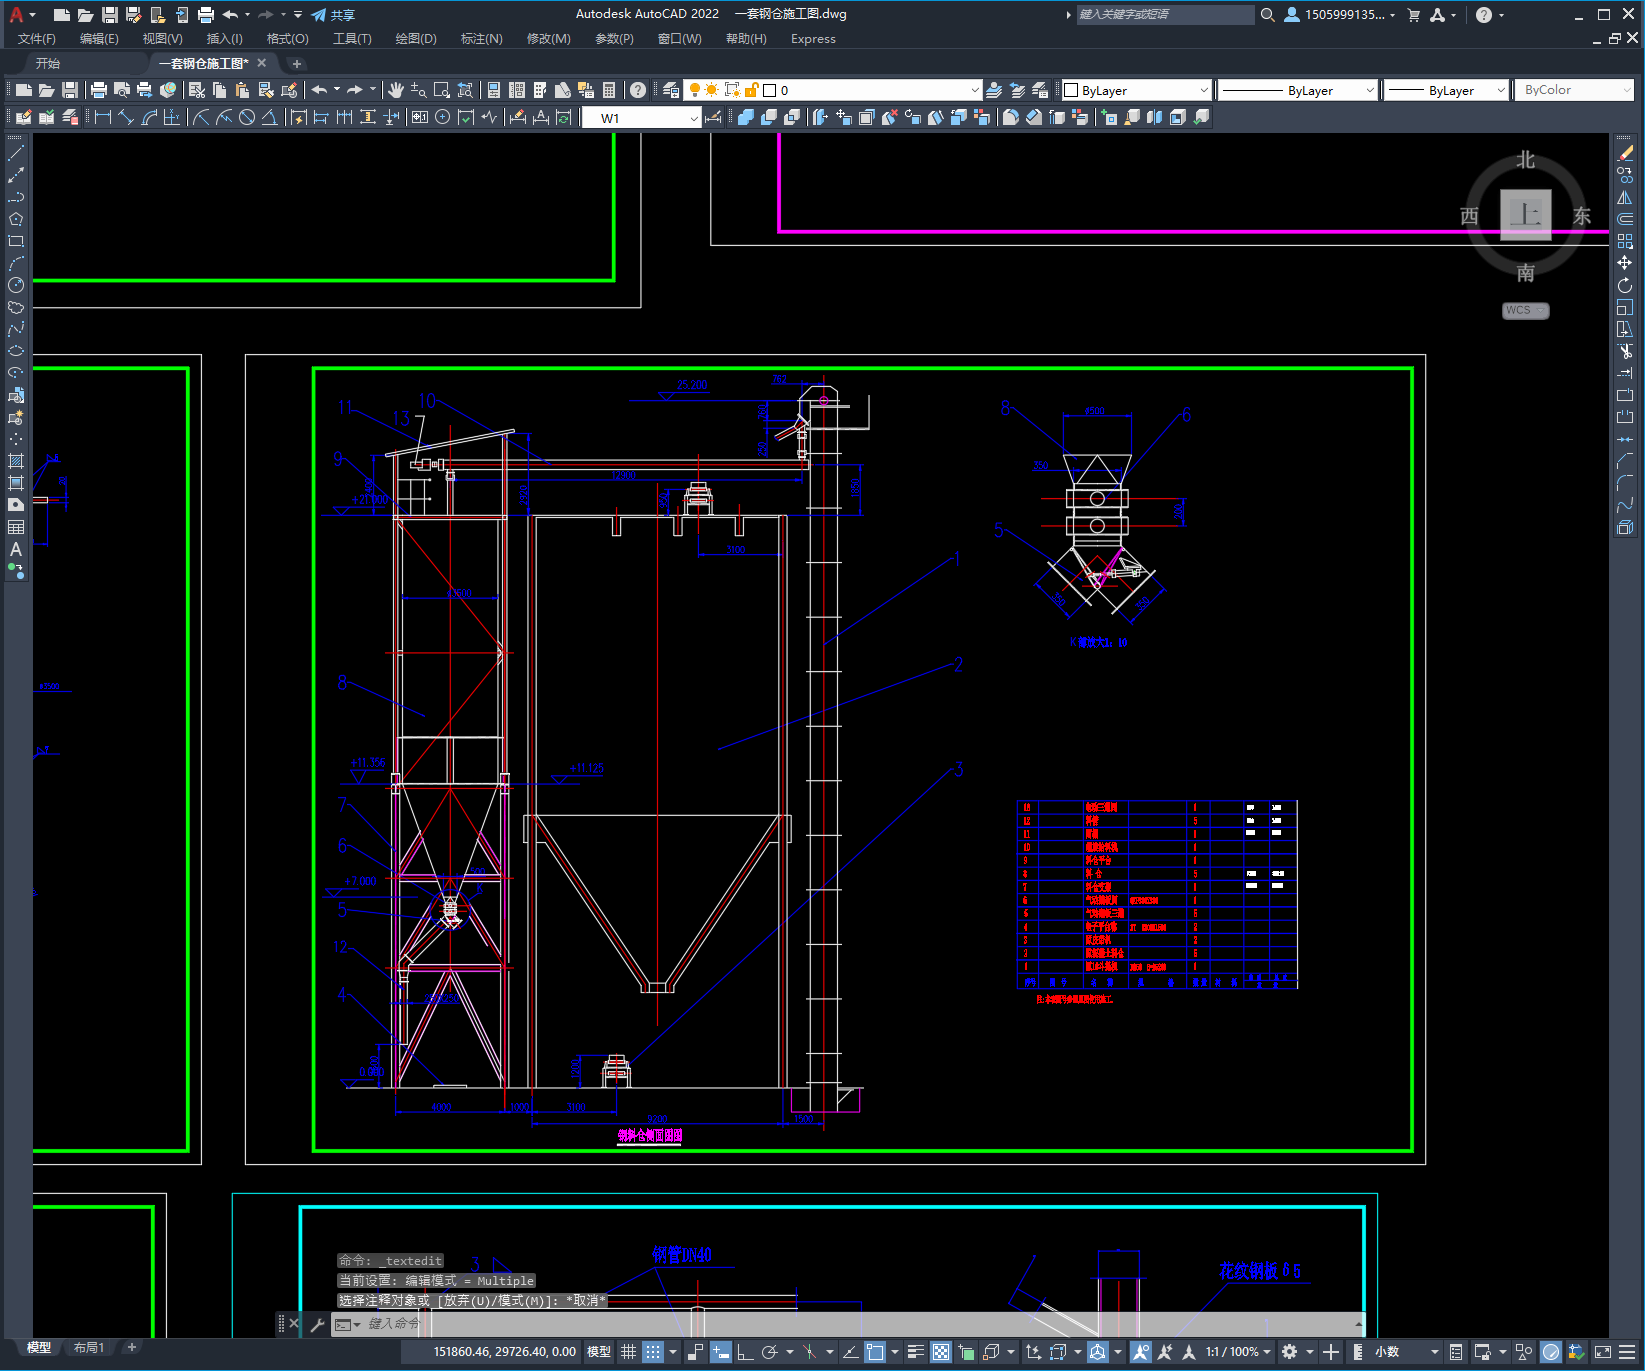The height and width of the screenshot is (1371, 1645).
Task: Open the 文件(F) menu
Action: click(37, 39)
